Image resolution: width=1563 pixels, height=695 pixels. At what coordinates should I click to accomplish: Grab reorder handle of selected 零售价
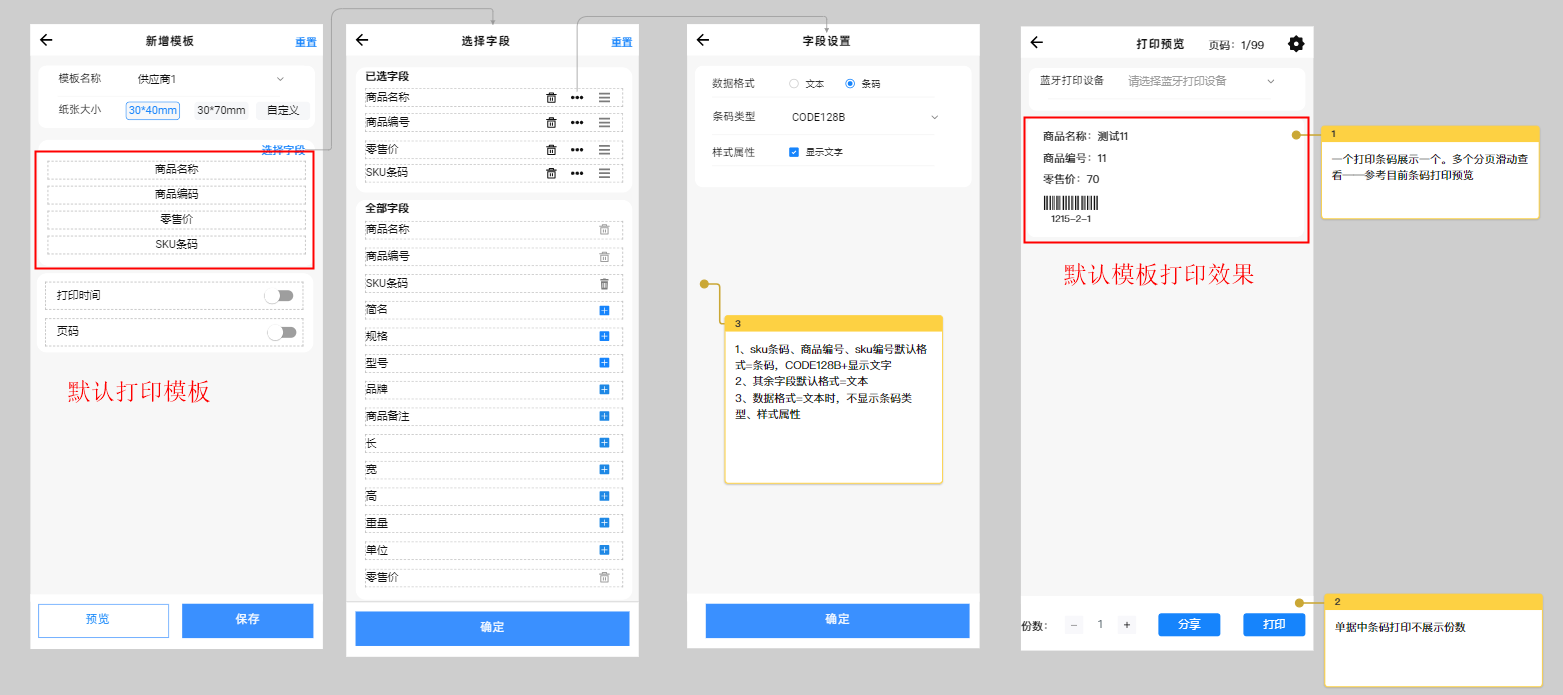click(604, 149)
